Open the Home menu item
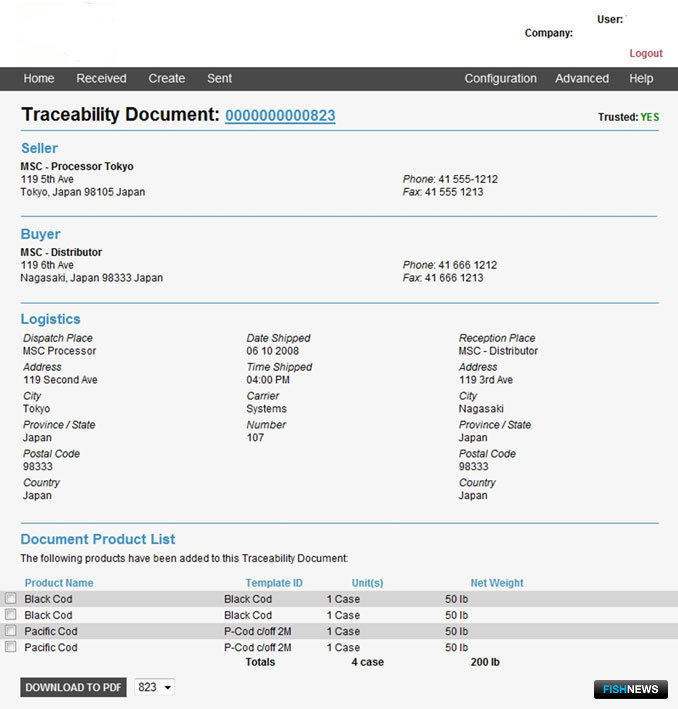The height and width of the screenshot is (709, 678). tap(39, 79)
